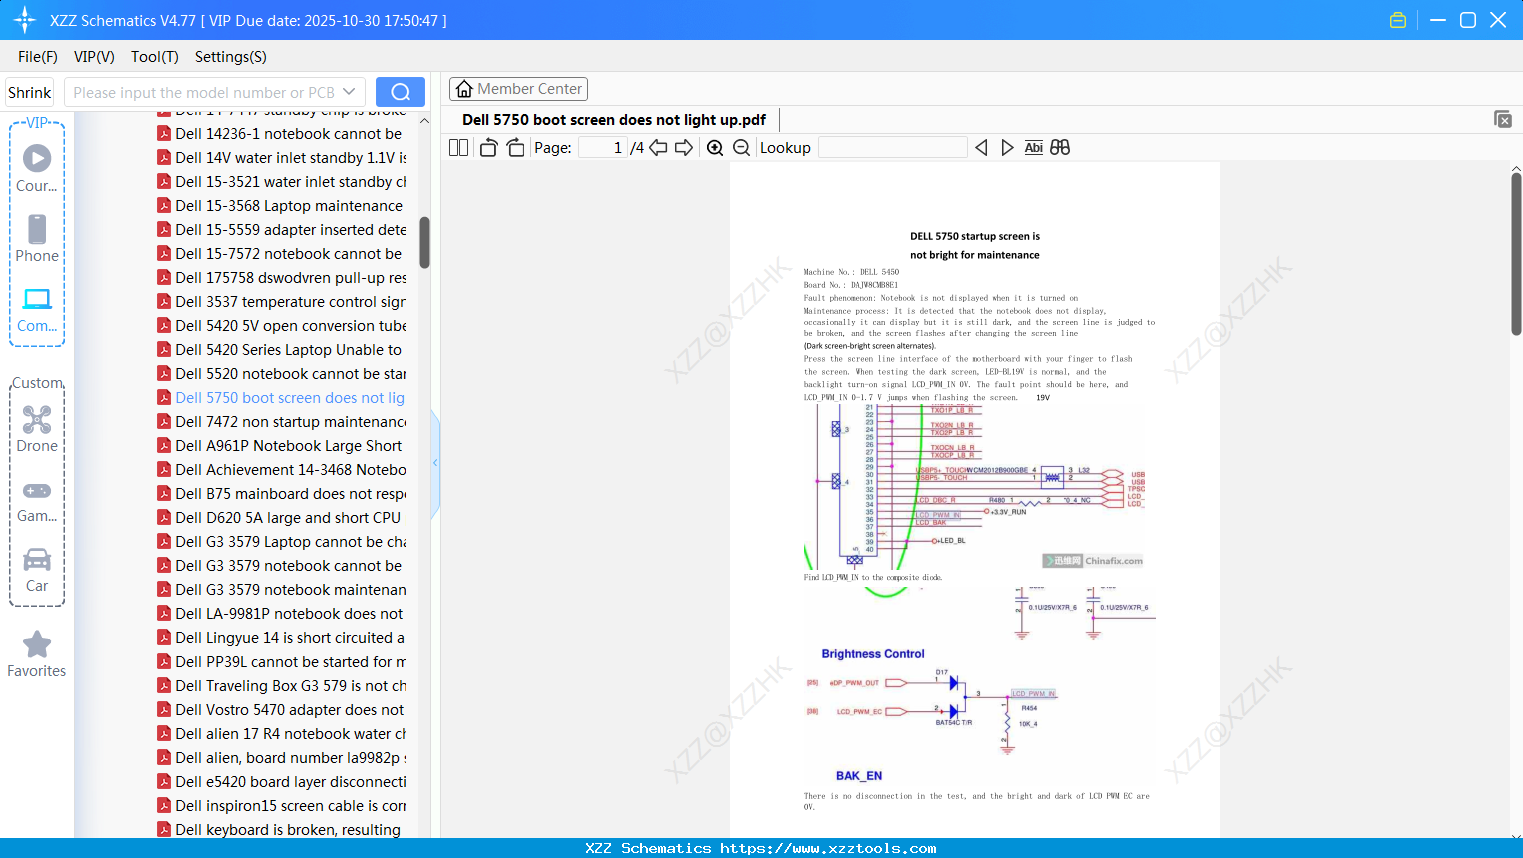The image size is (1523, 858).
Task: Select the Dell 5750 boot screen PDF tab
Action: tap(614, 120)
